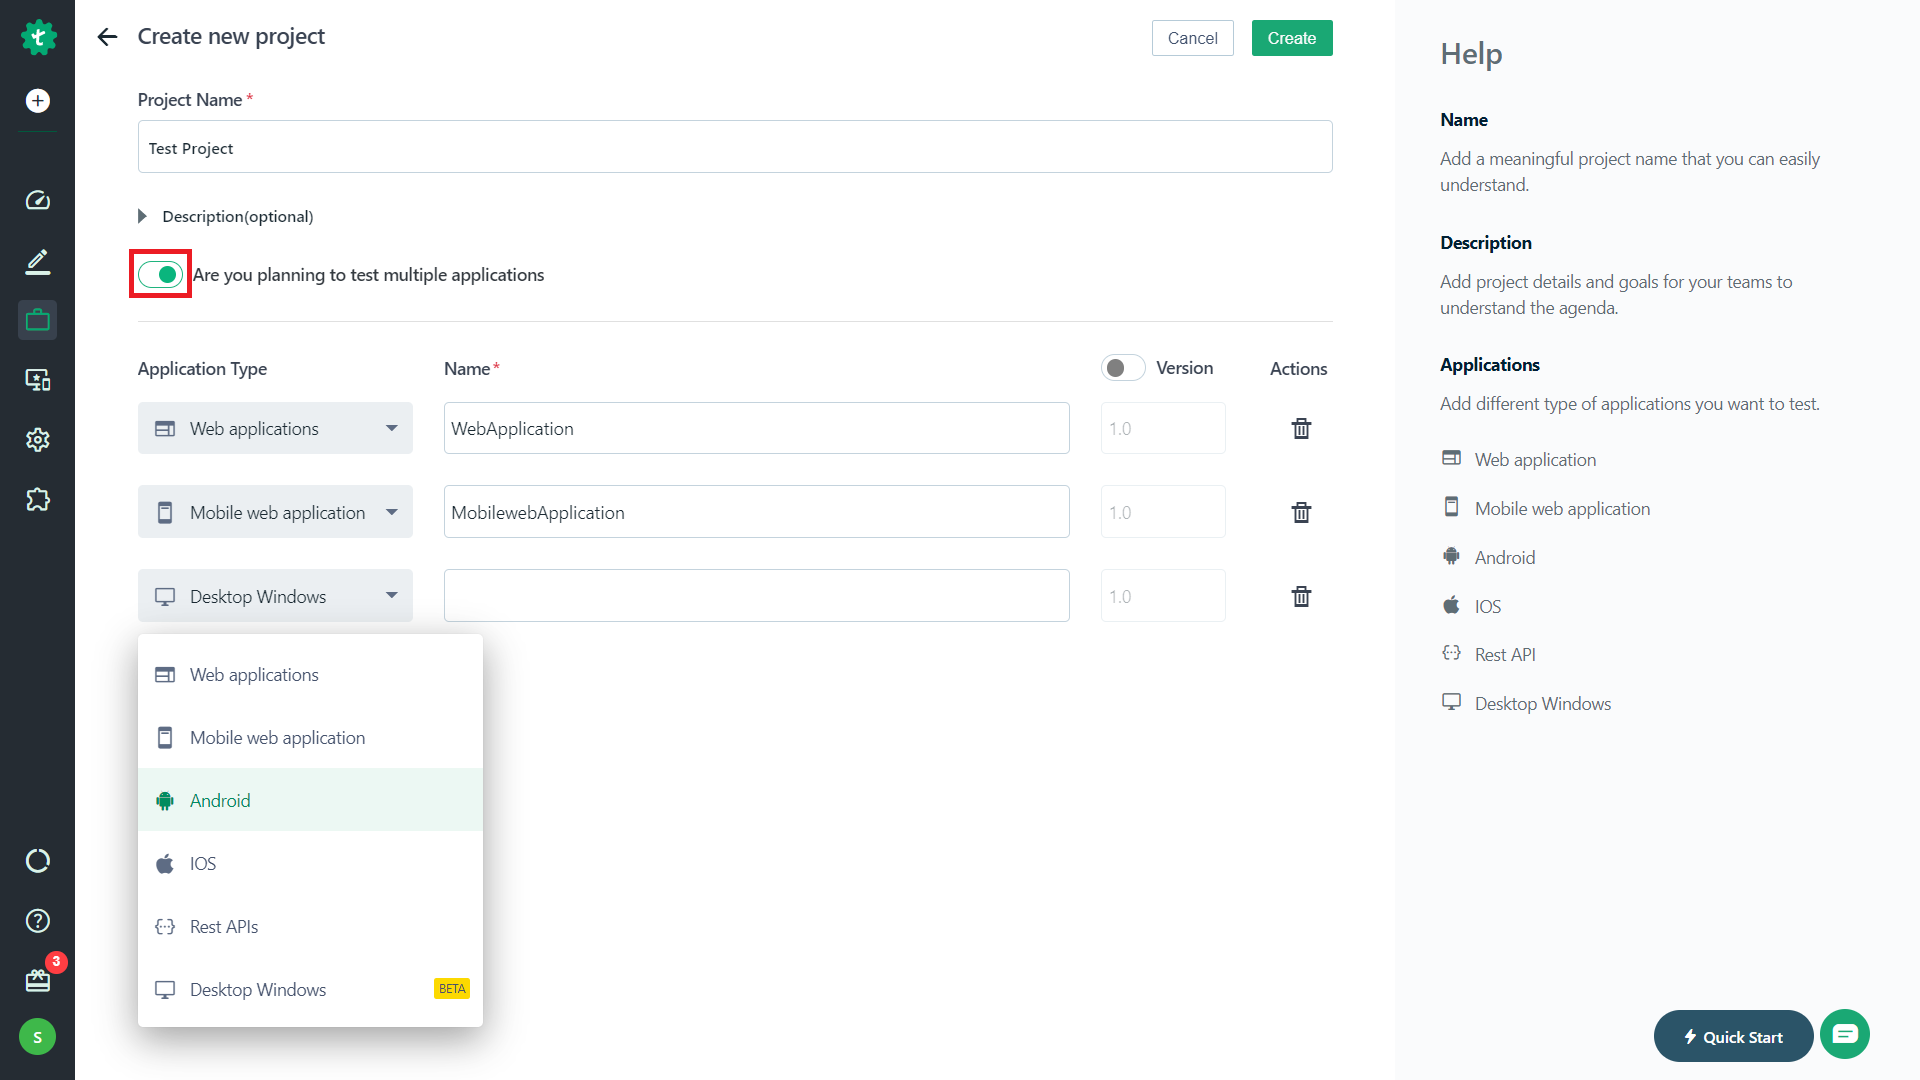Click the plus create icon in sidebar
The image size is (1920, 1080).
click(x=38, y=100)
